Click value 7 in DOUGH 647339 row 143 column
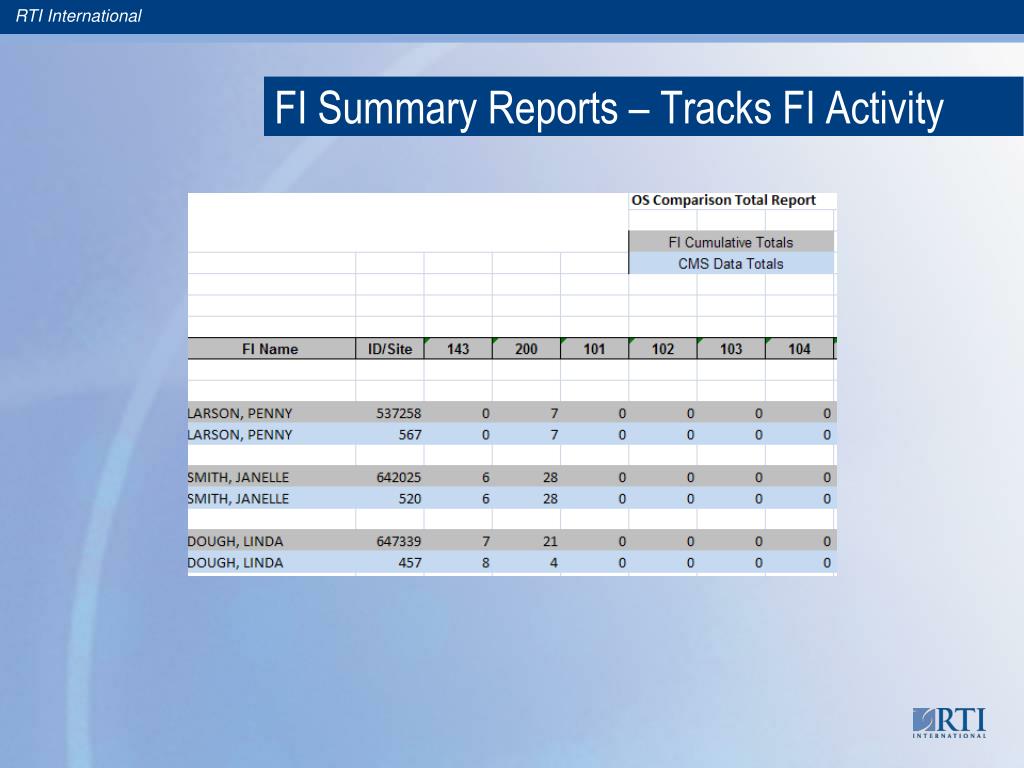Screen dimensions: 1024x768 coord(485,541)
